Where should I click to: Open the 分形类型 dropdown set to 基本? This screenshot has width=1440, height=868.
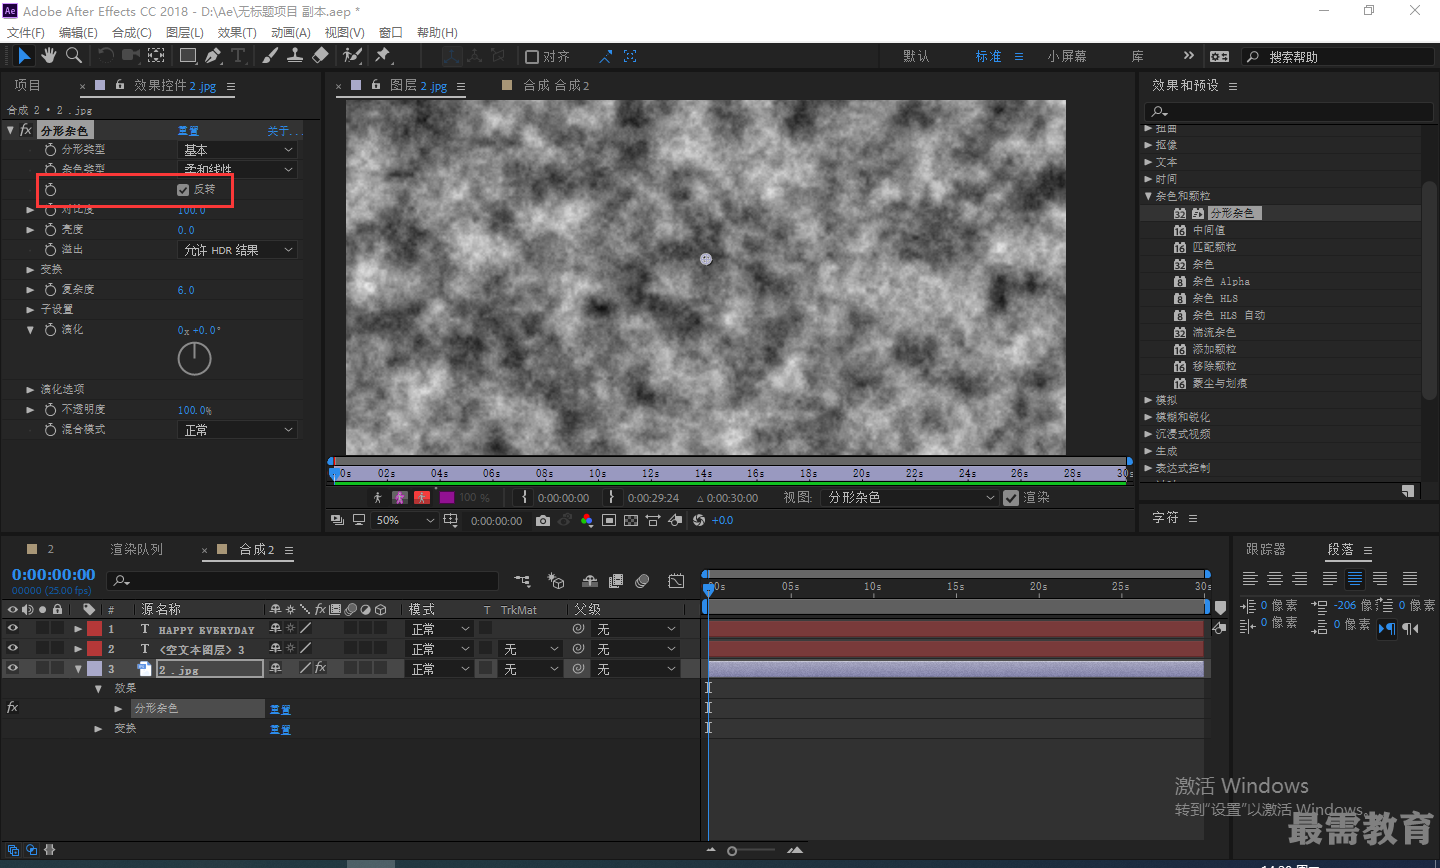[x=238, y=149]
